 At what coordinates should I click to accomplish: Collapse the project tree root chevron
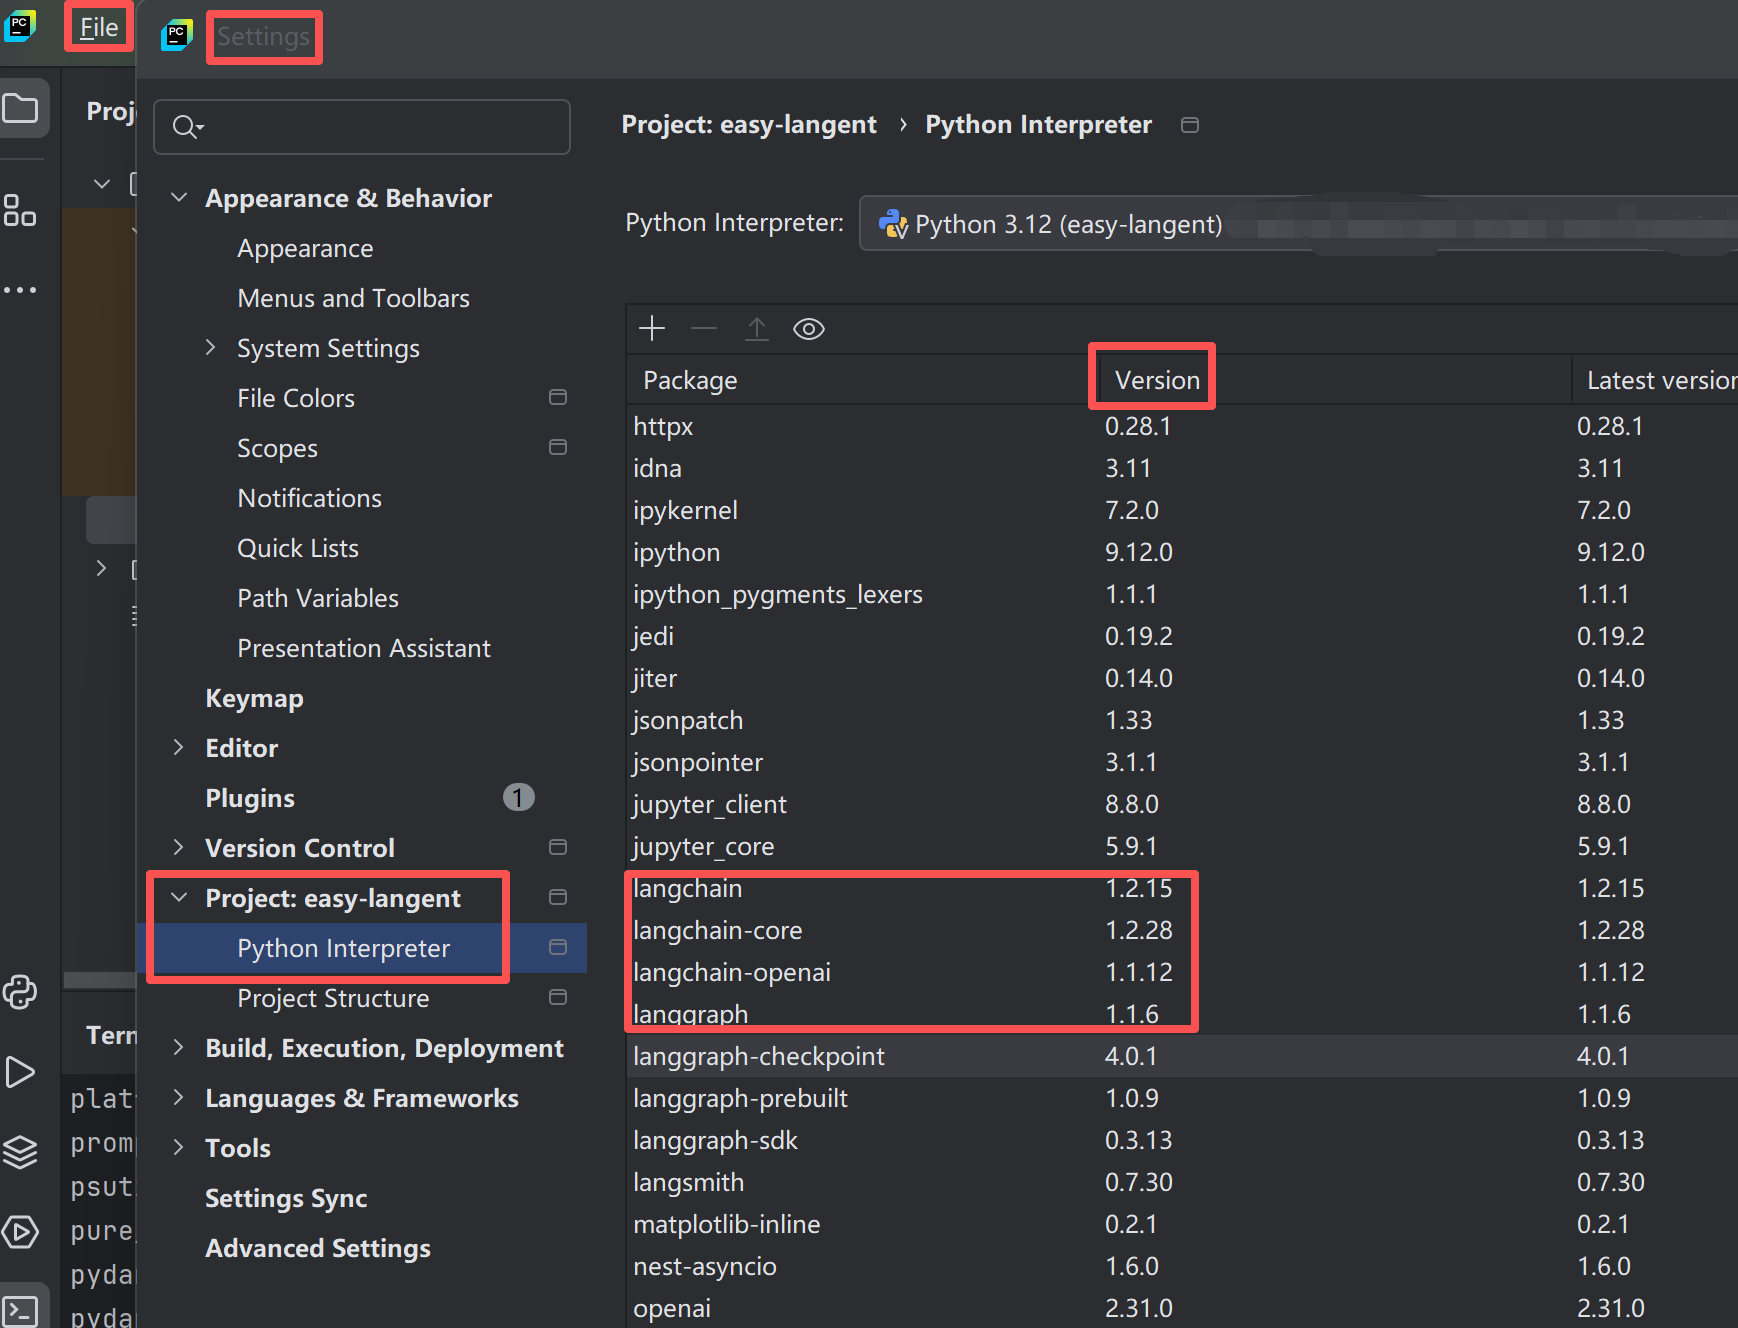tap(102, 184)
